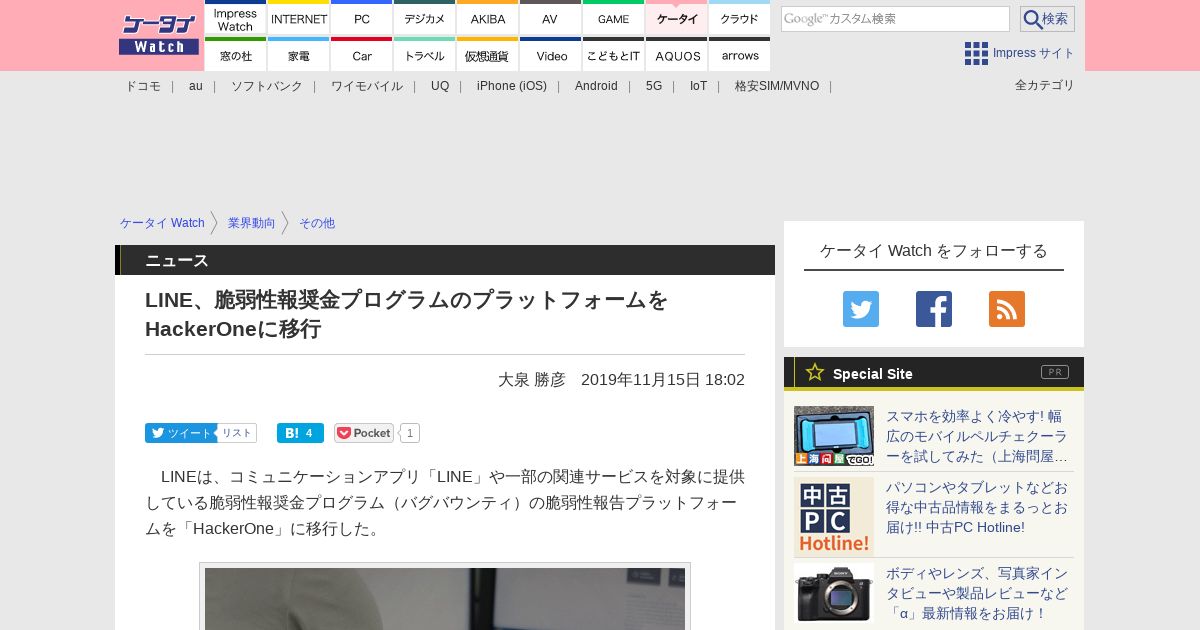Viewport: 1200px width, 630px height.
Task: Open the 仮想通貨 Watch tab
Action: [x=488, y=54]
